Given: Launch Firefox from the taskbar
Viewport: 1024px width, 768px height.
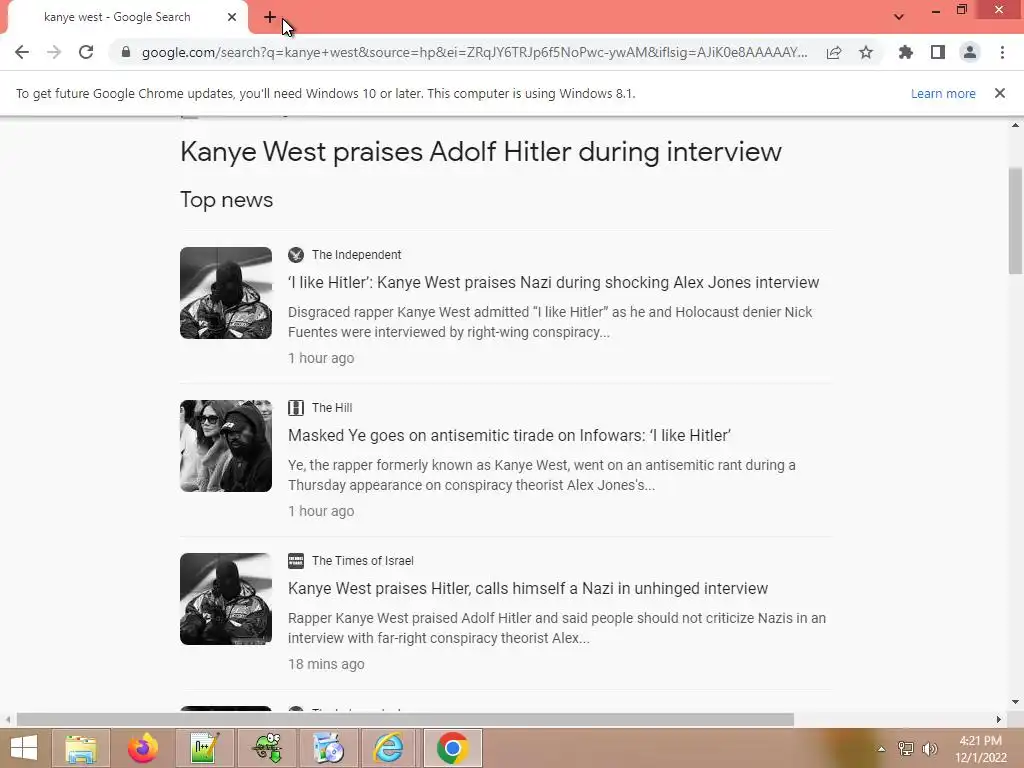Looking at the screenshot, I should pyautogui.click(x=142, y=748).
